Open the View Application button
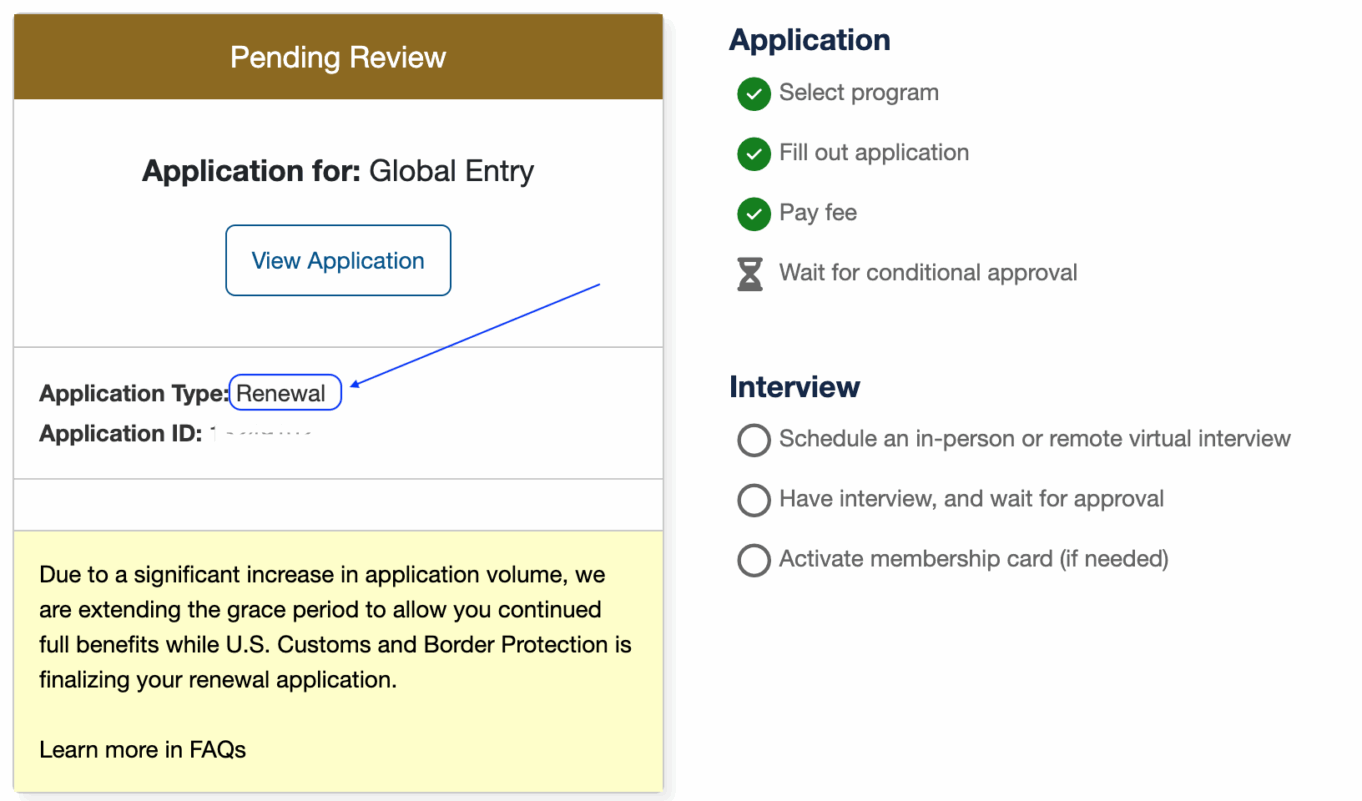Screen dimensions: 1362x801 coord(338,260)
